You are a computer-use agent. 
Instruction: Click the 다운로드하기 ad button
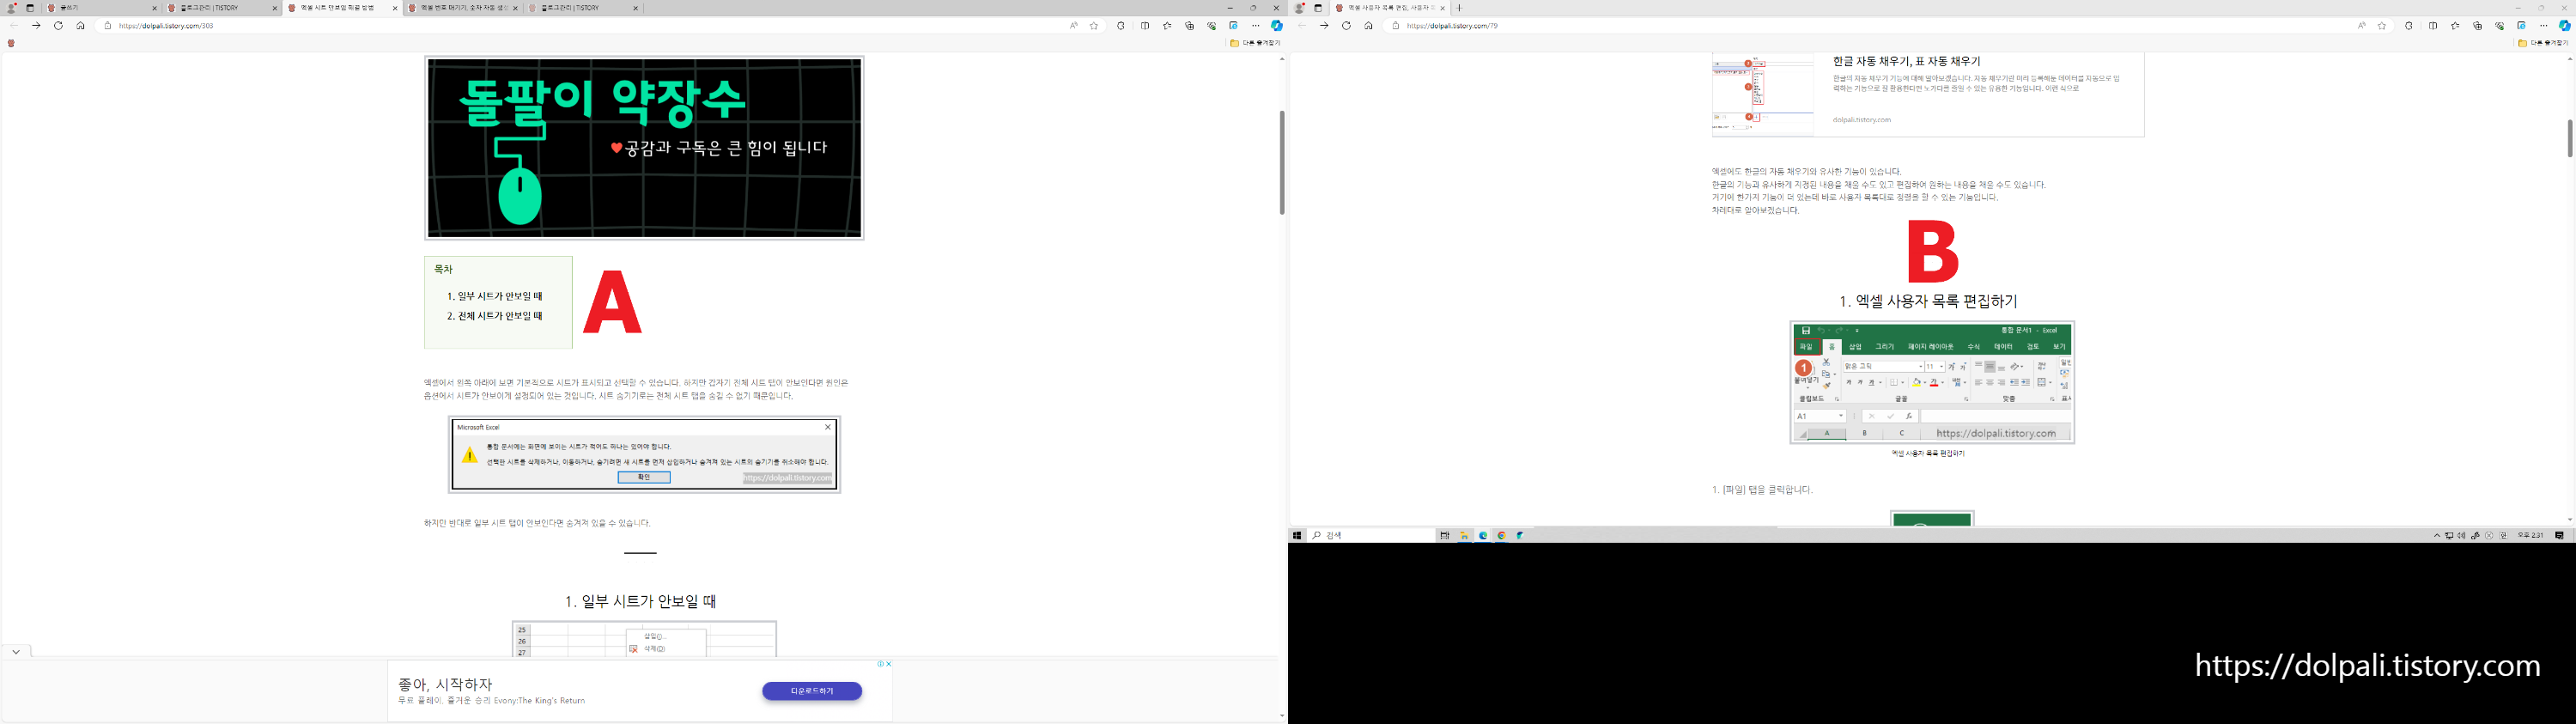[812, 691]
